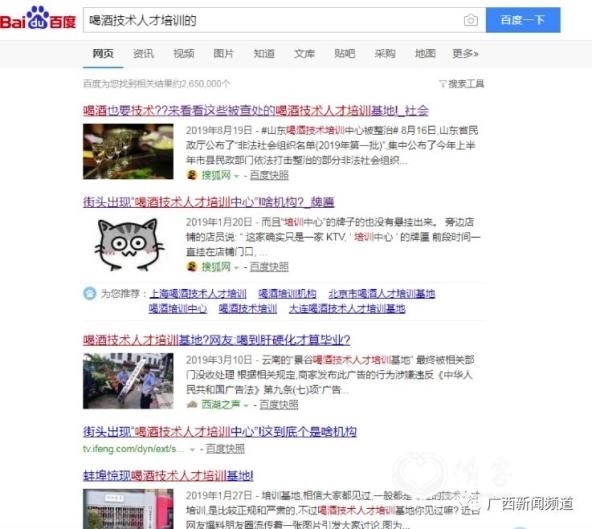
Task: Click the 西湖之声 source icon
Action: click(x=192, y=405)
